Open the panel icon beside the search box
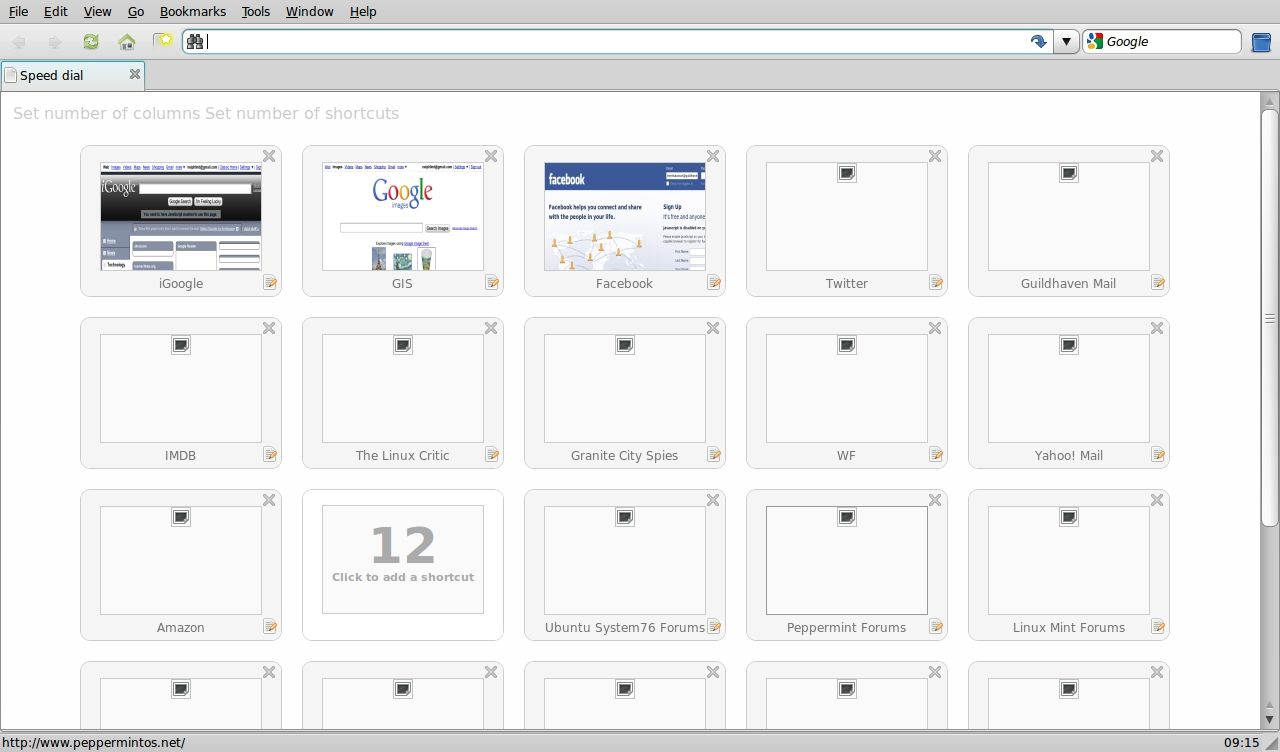1280x752 pixels. coord(1261,42)
